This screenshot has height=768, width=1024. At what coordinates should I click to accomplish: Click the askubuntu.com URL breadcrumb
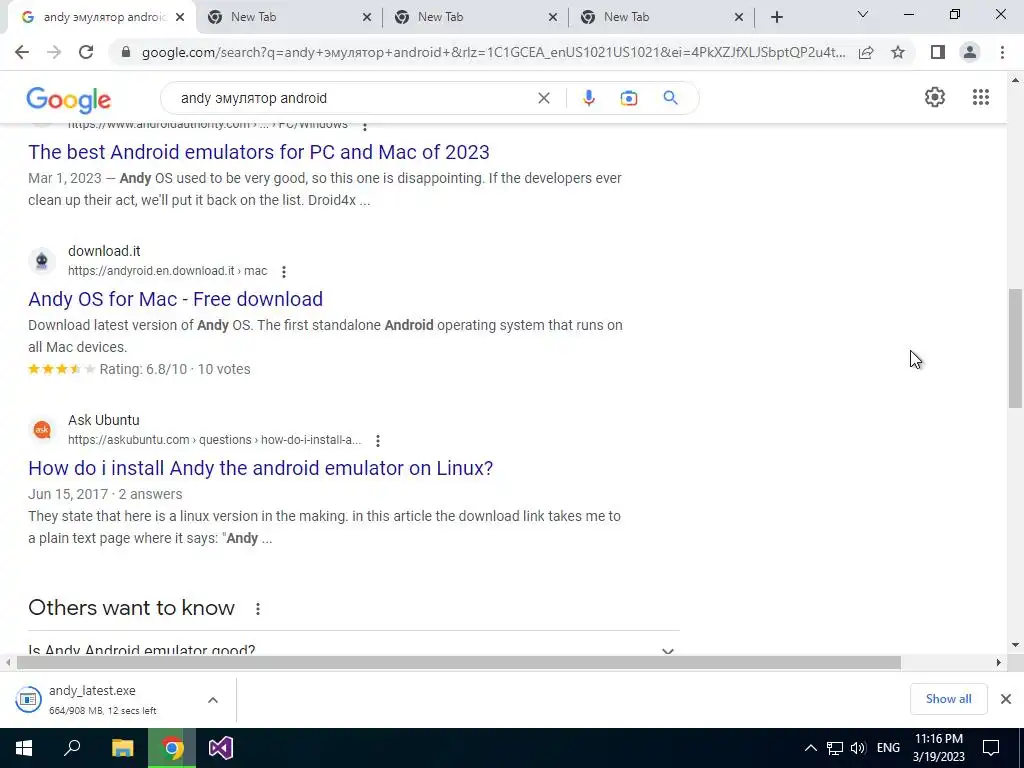(214, 440)
